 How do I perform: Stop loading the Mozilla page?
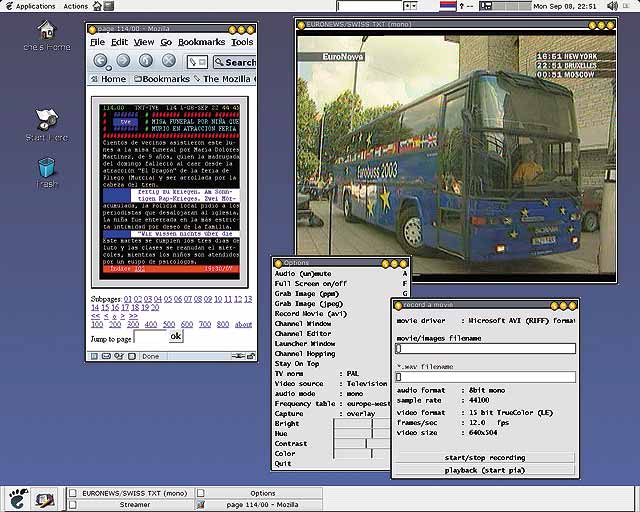click(x=169, y=60)
